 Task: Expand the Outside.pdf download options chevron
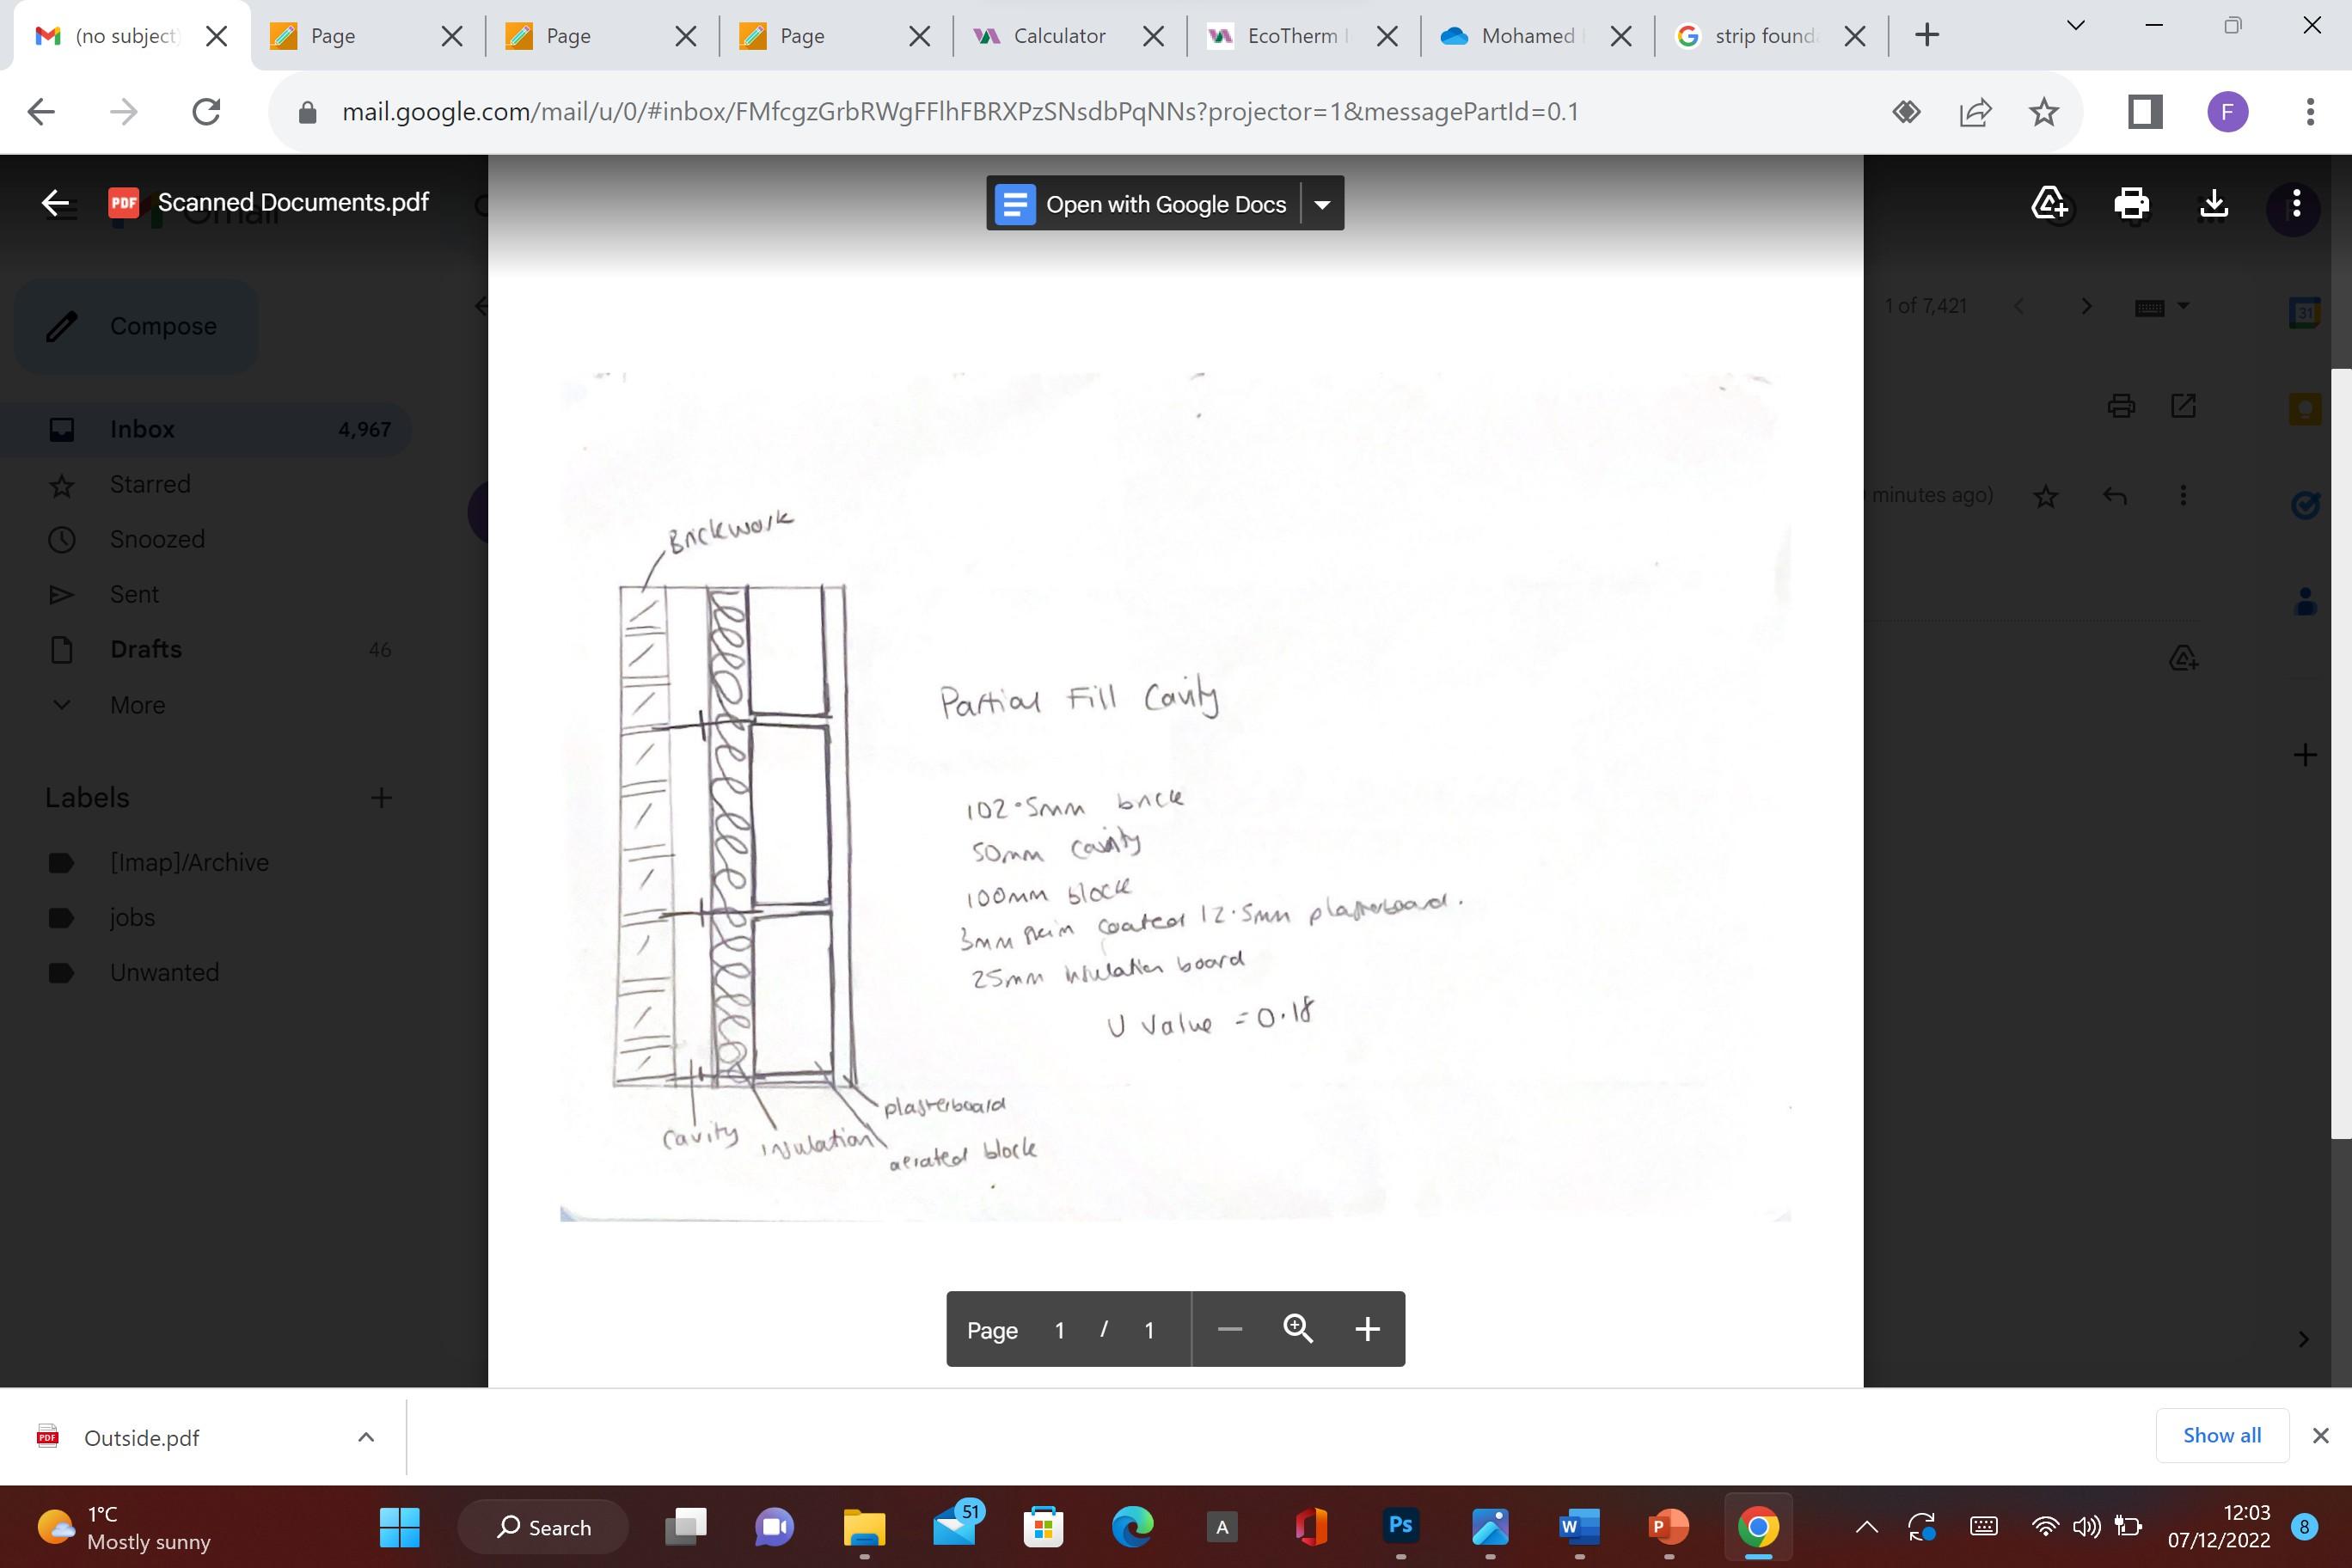coord(366,1437)
